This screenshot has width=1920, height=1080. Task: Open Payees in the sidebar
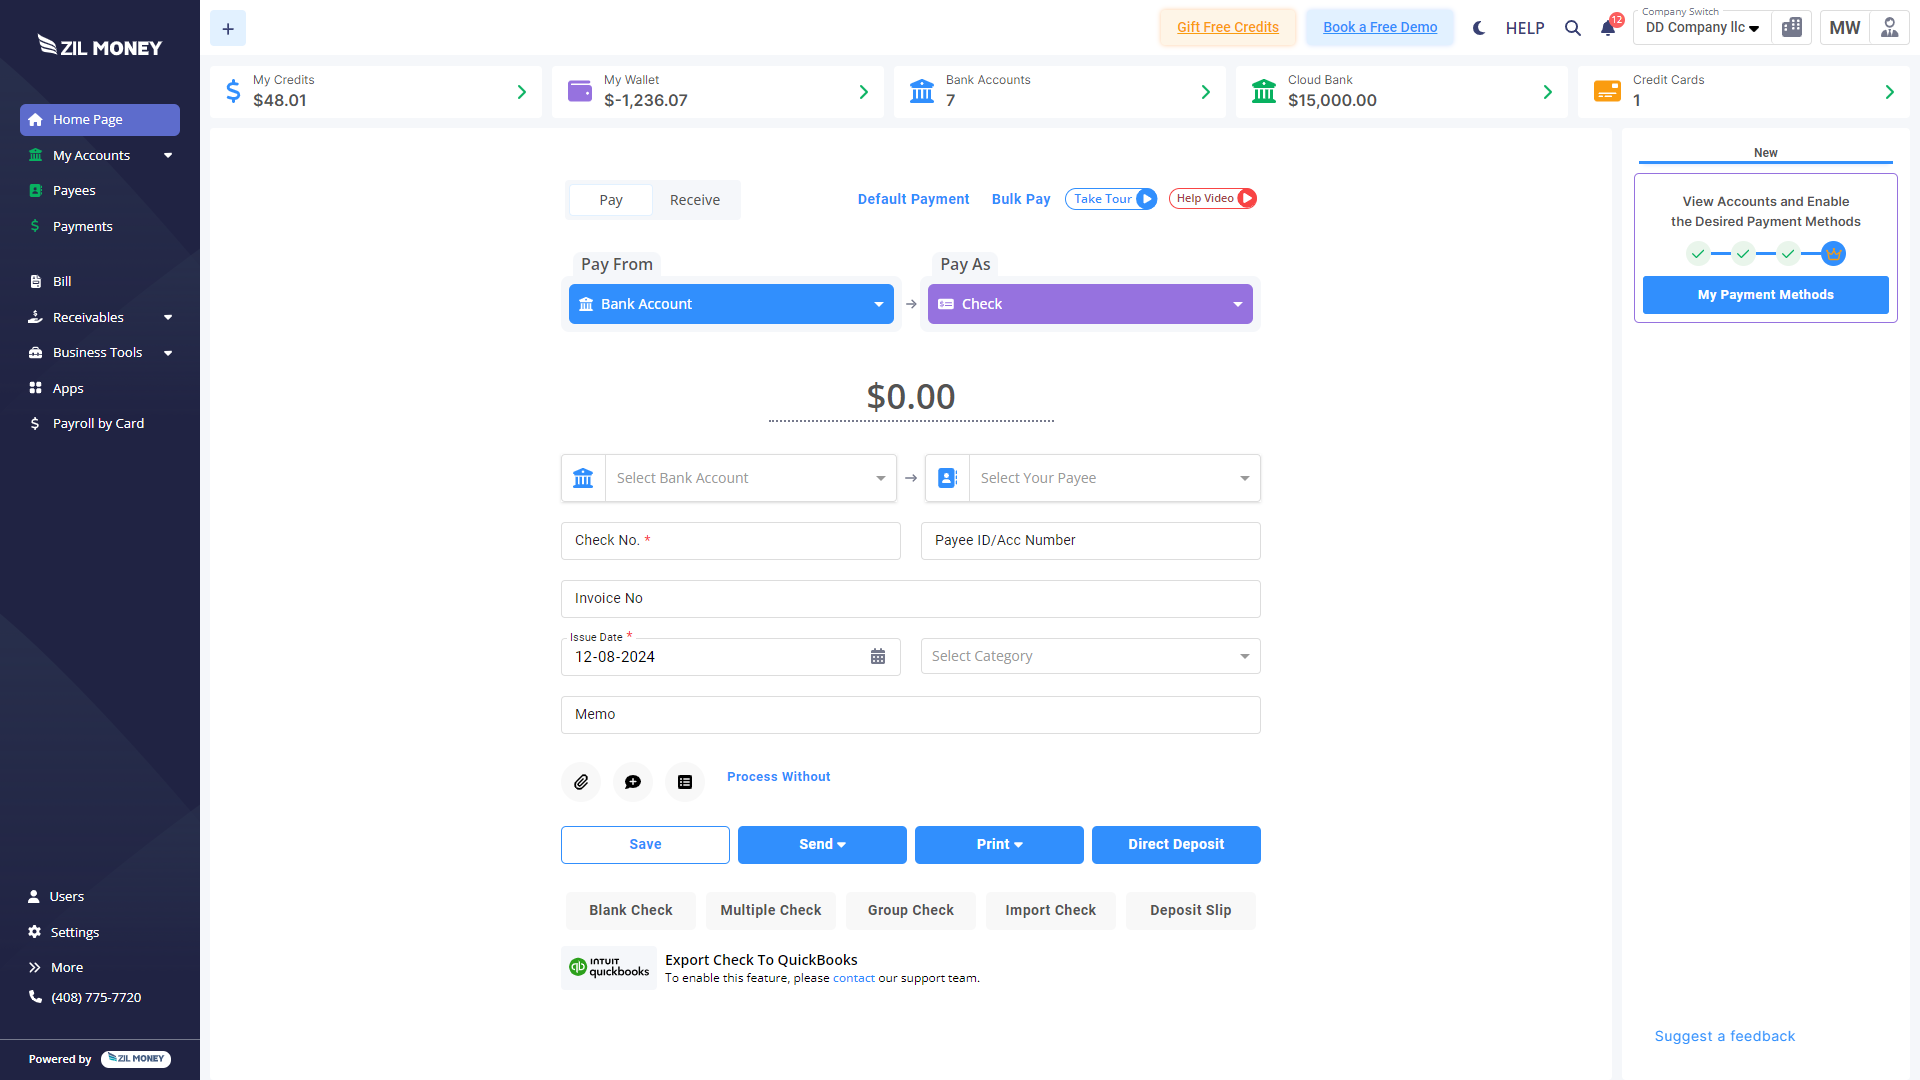[x=74, y=190]
